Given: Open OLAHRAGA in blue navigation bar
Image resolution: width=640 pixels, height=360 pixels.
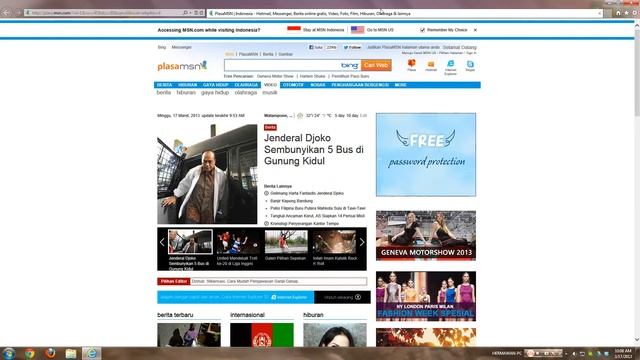Looking at the screenshot, I should coord(246,85).
